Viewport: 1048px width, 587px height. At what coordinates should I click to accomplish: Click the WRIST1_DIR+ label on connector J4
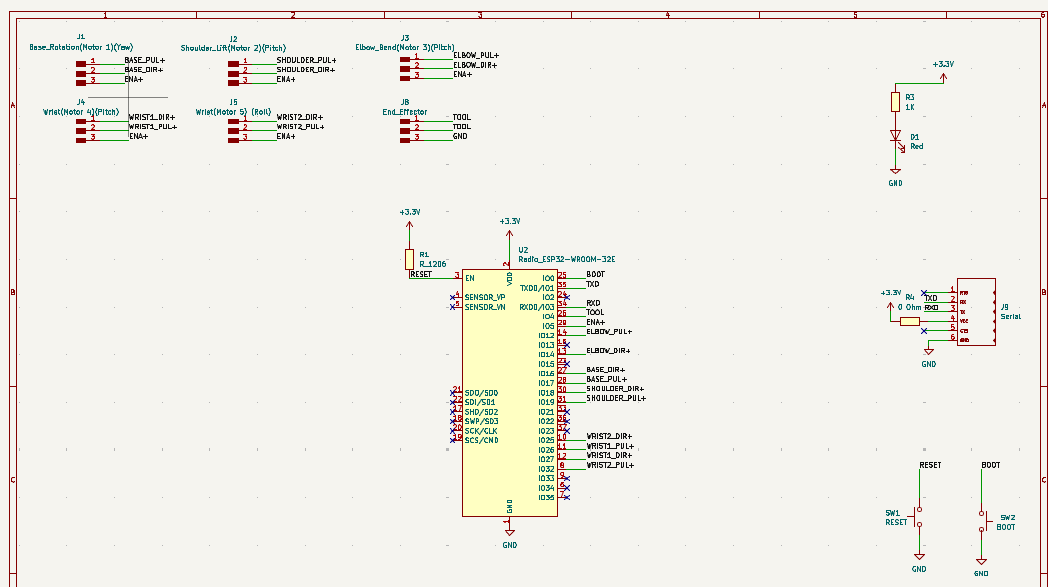[152, 117]
